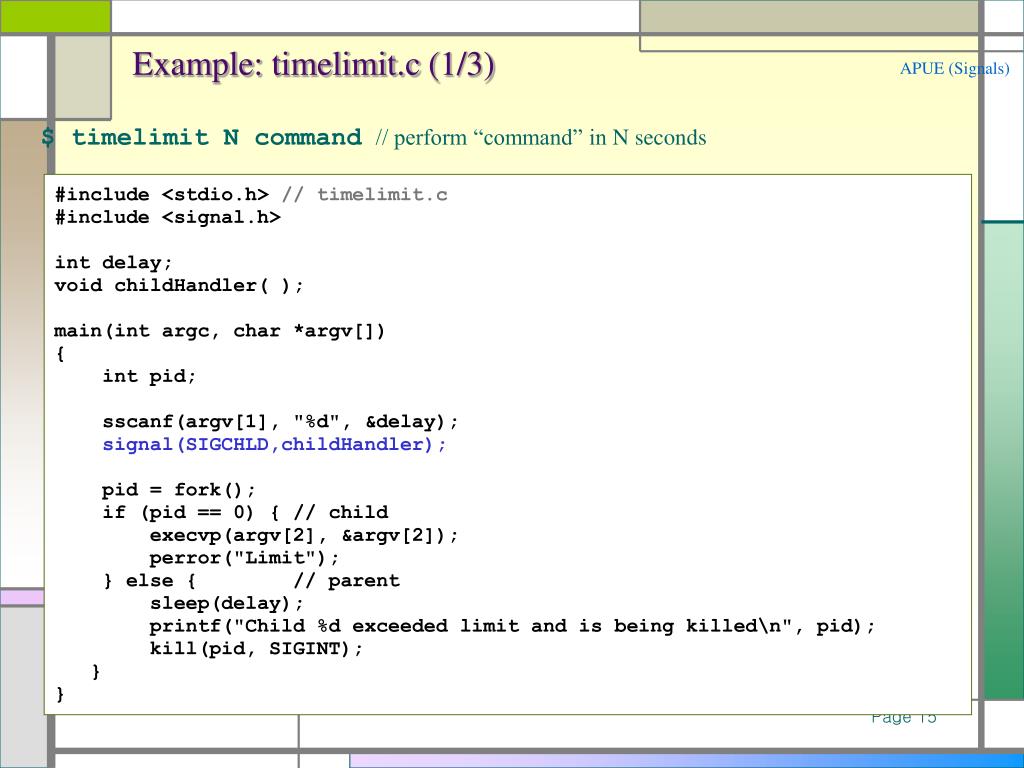Click the execvp(argv[2], &argv[2]) call
This screenshot has width=1024, height=768.
point(304,535)
